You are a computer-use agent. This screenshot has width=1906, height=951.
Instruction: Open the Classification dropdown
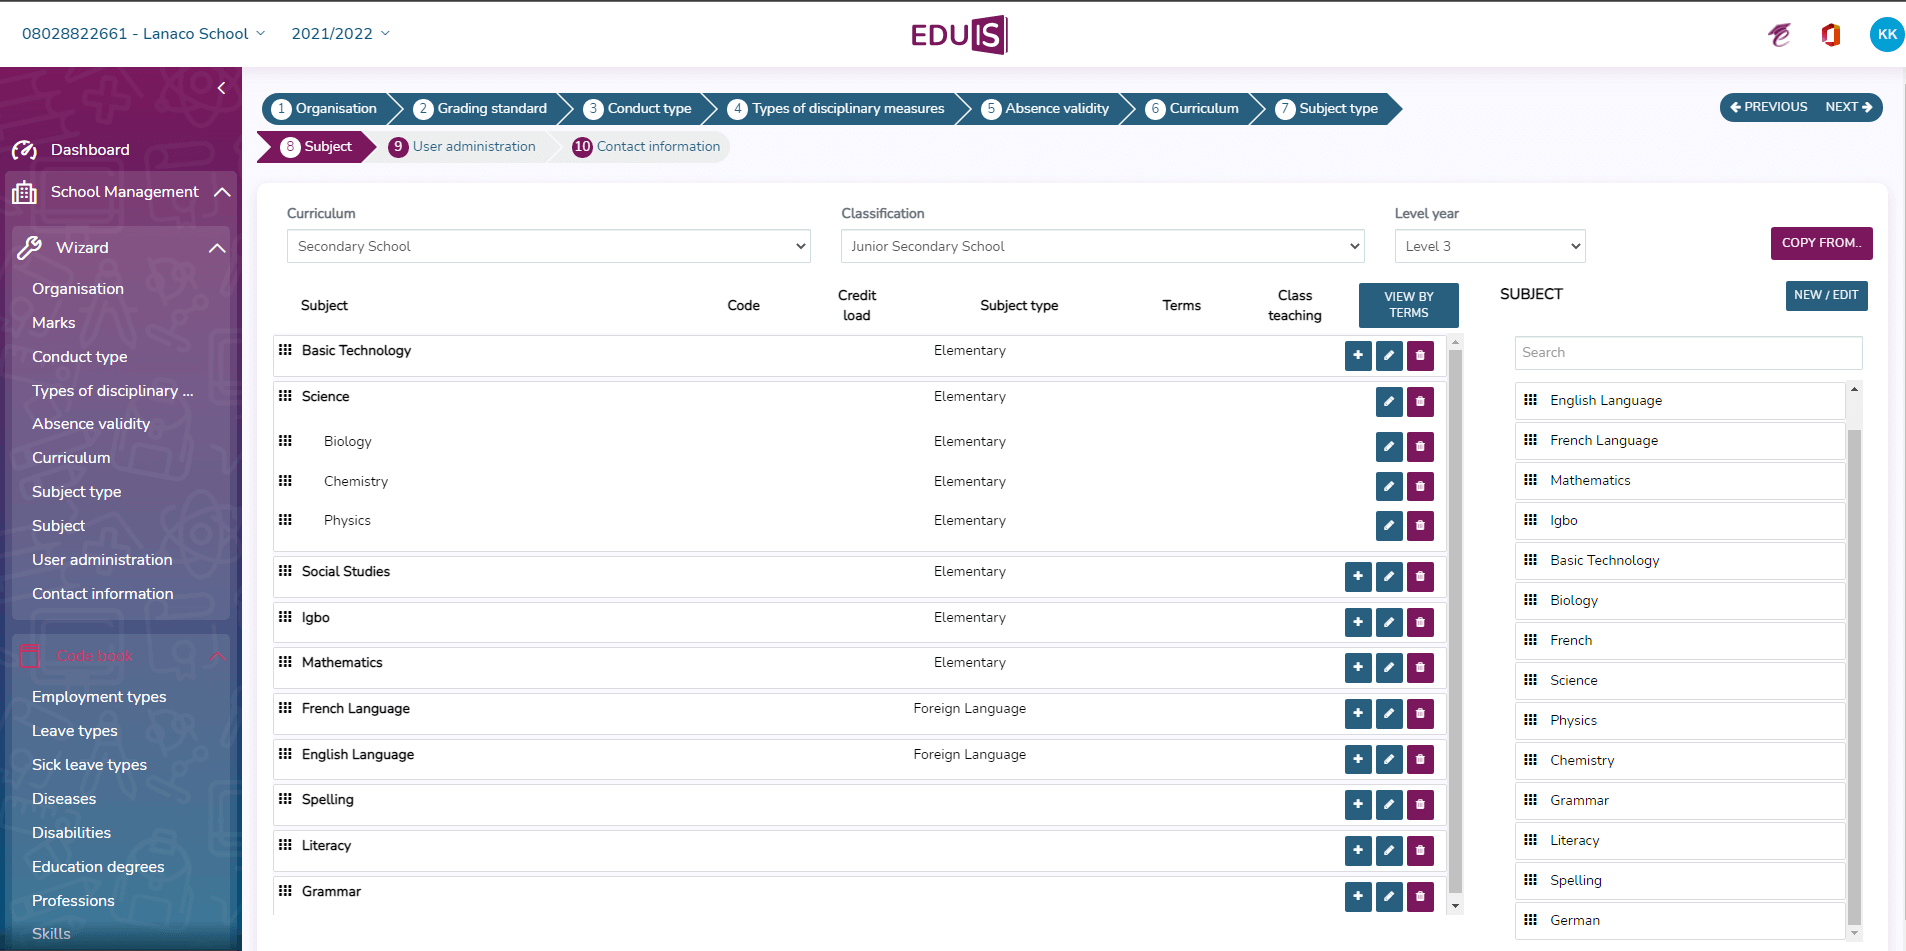[1102, 246]
